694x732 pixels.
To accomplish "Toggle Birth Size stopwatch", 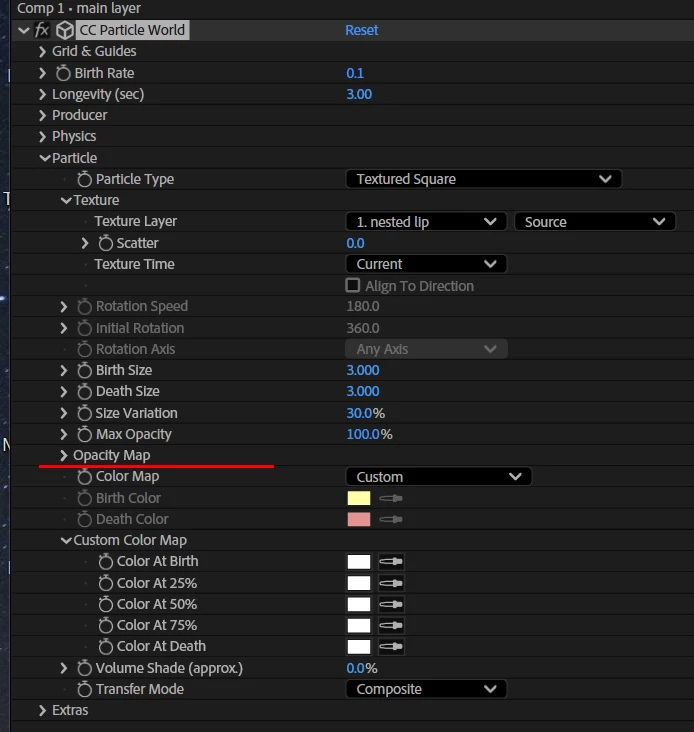I will [84, 371].
